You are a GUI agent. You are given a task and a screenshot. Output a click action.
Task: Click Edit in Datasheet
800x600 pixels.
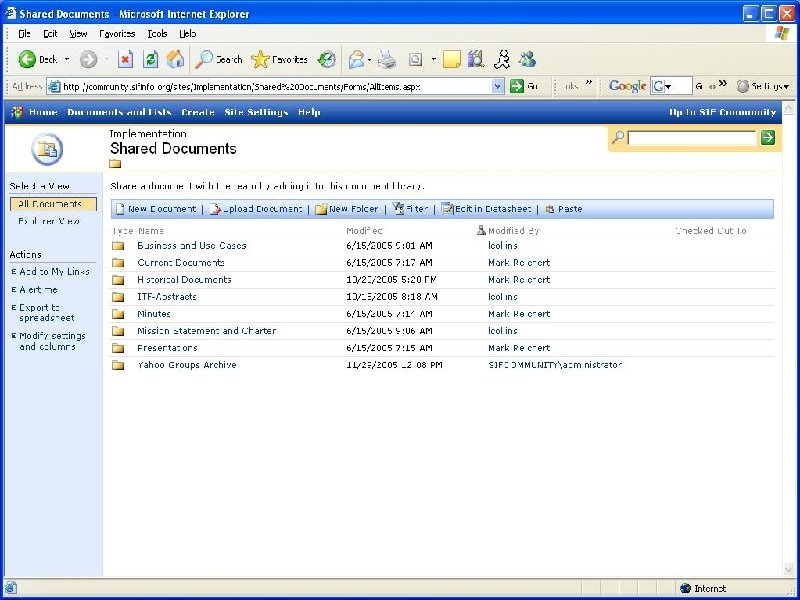click(x=487, y=209)
